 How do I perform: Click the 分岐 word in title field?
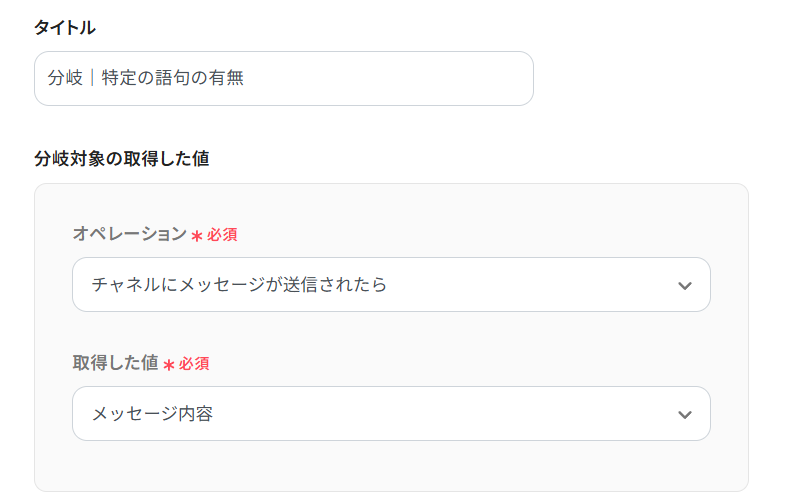[65, 78]
